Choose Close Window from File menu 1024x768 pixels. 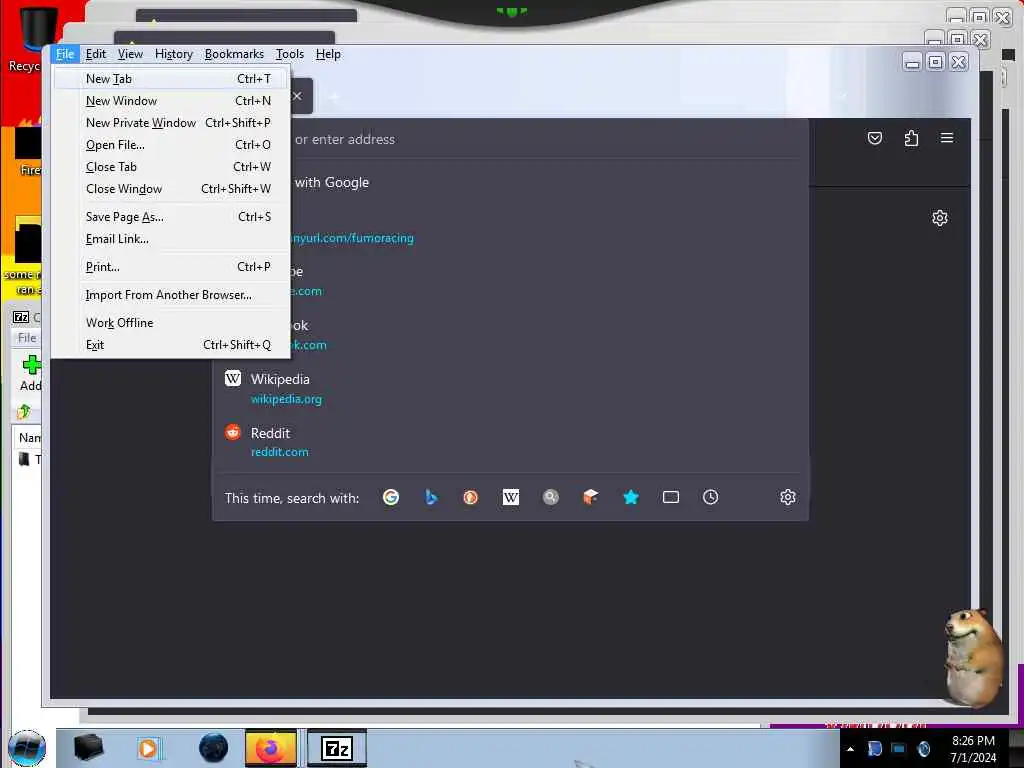click(x=171, y=189)
